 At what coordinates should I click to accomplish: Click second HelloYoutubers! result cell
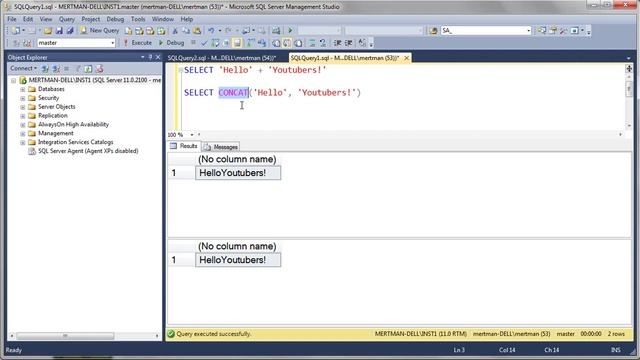point(238,260)
